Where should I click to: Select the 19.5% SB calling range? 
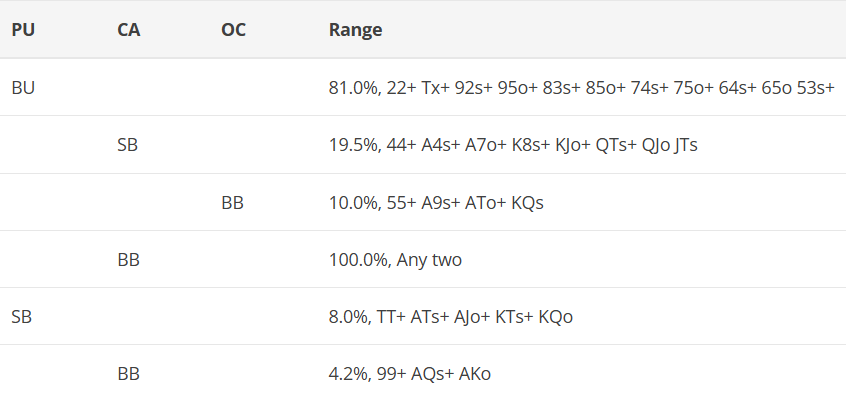[513, 145]
